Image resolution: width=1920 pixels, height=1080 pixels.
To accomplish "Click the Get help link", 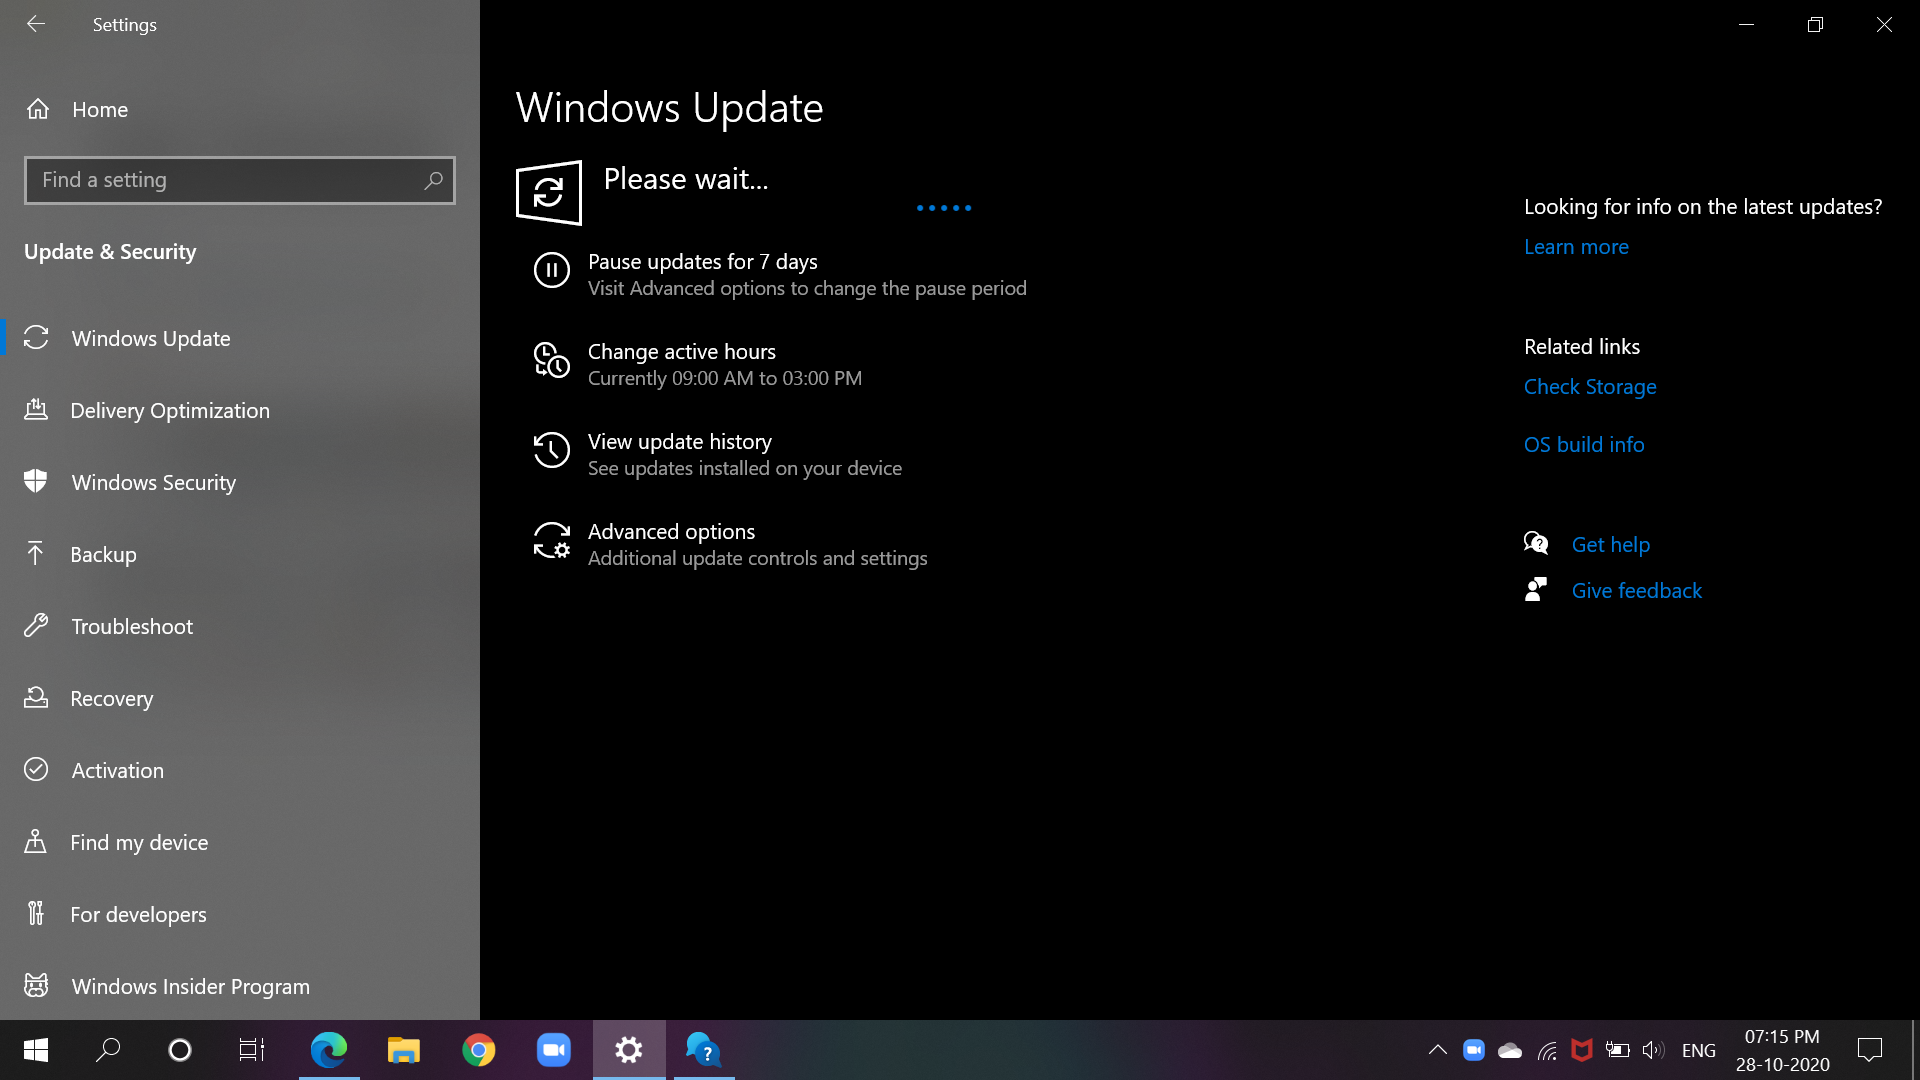I will [1610, 544].
